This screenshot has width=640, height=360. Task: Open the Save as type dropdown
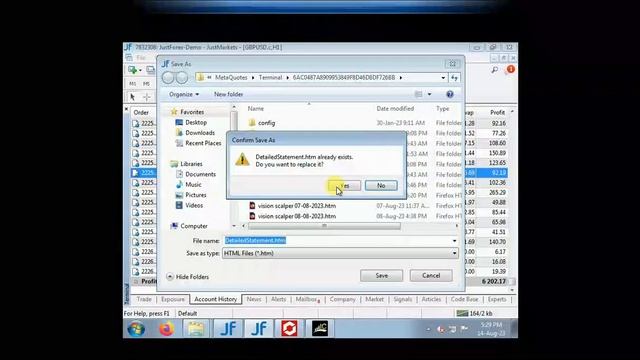pyautogui.click(x=340, y=253)
